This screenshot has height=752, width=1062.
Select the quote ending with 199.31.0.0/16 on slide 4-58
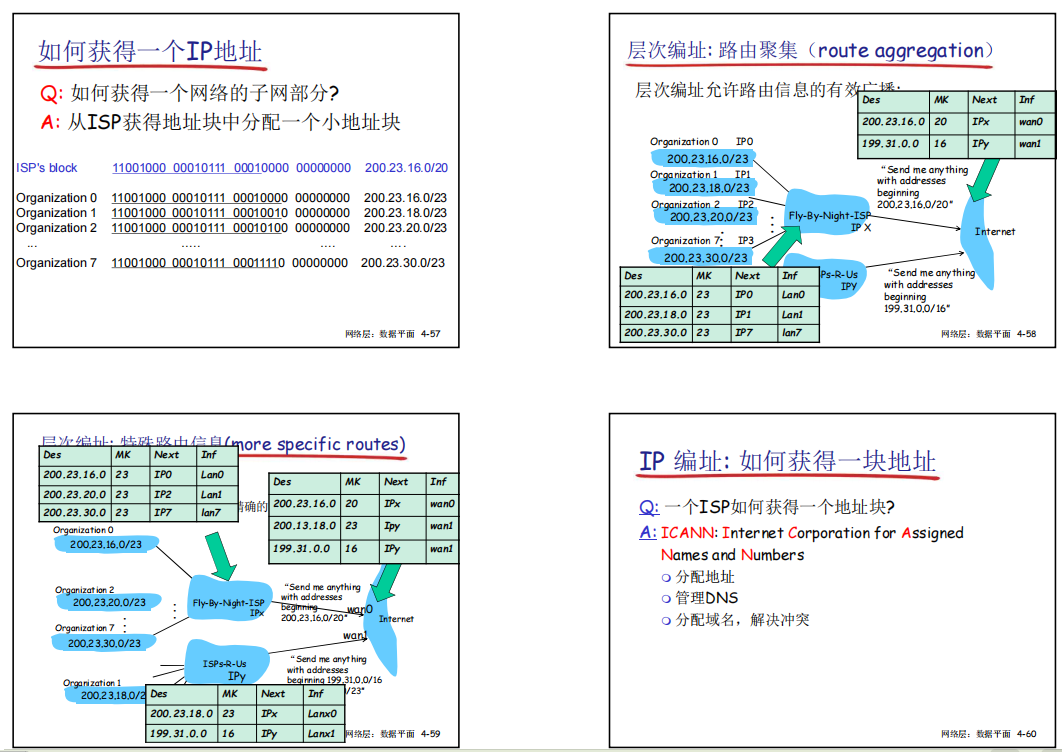pos(929,290)
